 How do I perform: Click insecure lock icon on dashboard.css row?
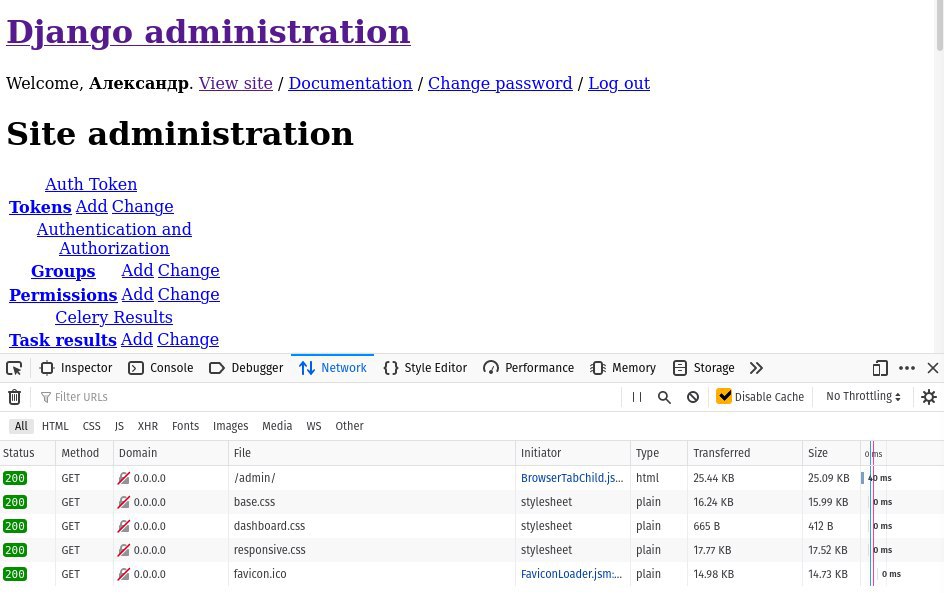click(123, 526)
